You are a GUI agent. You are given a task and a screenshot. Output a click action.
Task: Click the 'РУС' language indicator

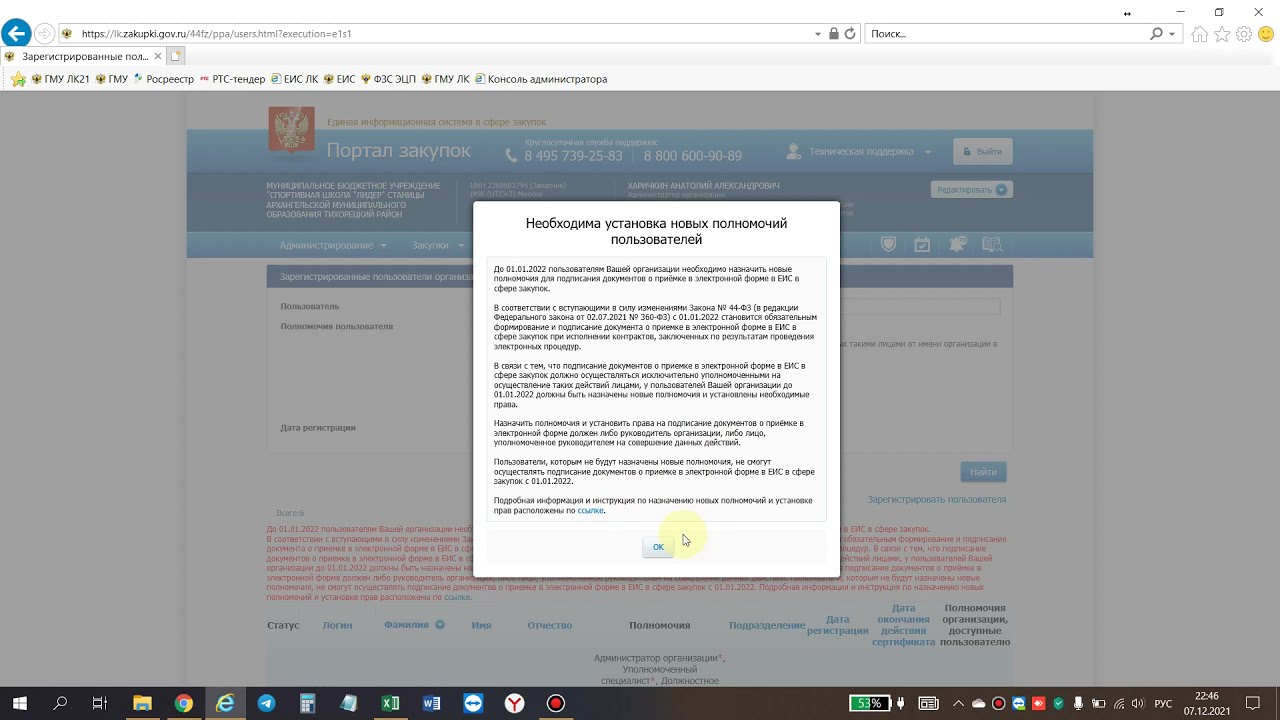click(1163, 704)
